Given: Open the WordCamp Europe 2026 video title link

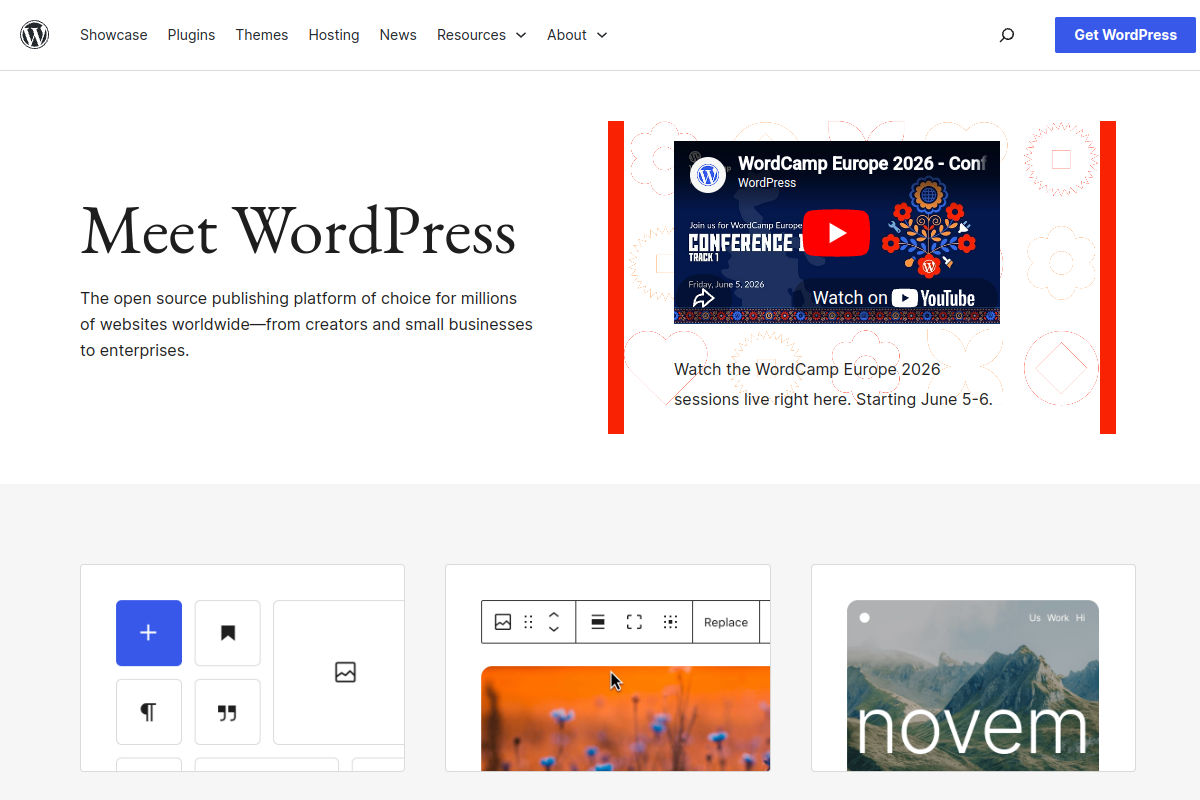Looking at the screenshot, I should (862, 164).
